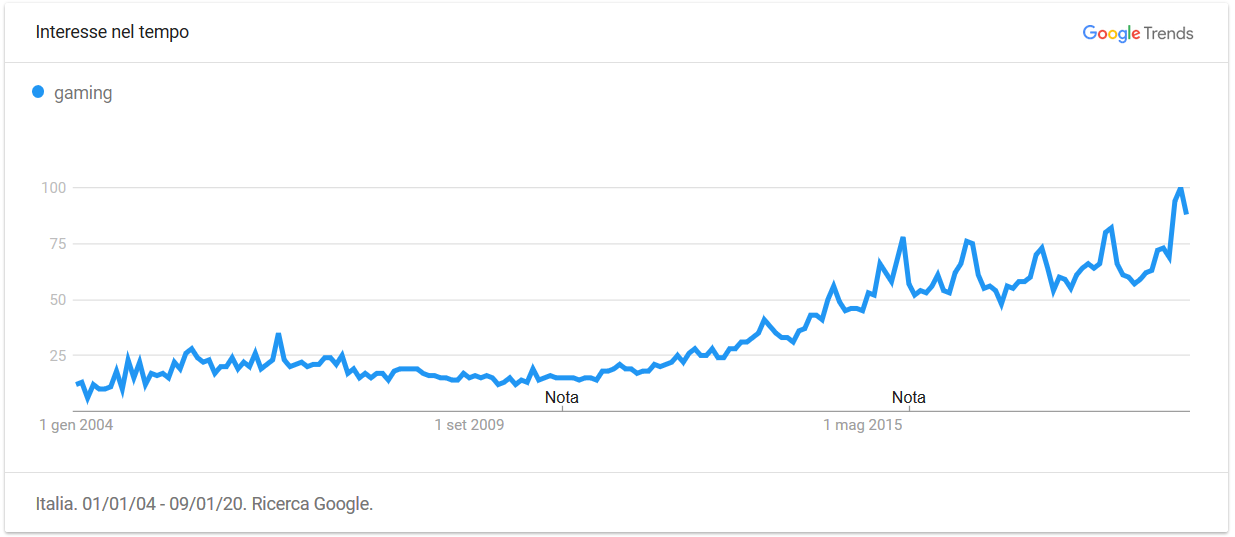Click the Google Trends logo

click(1138, 33)
